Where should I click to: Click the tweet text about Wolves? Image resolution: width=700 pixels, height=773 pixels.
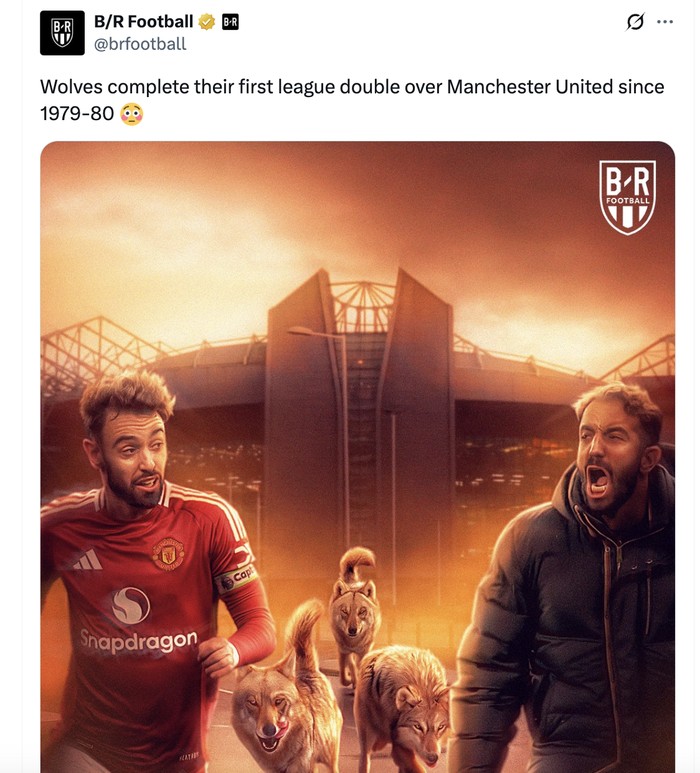click(x=352, y=100)
